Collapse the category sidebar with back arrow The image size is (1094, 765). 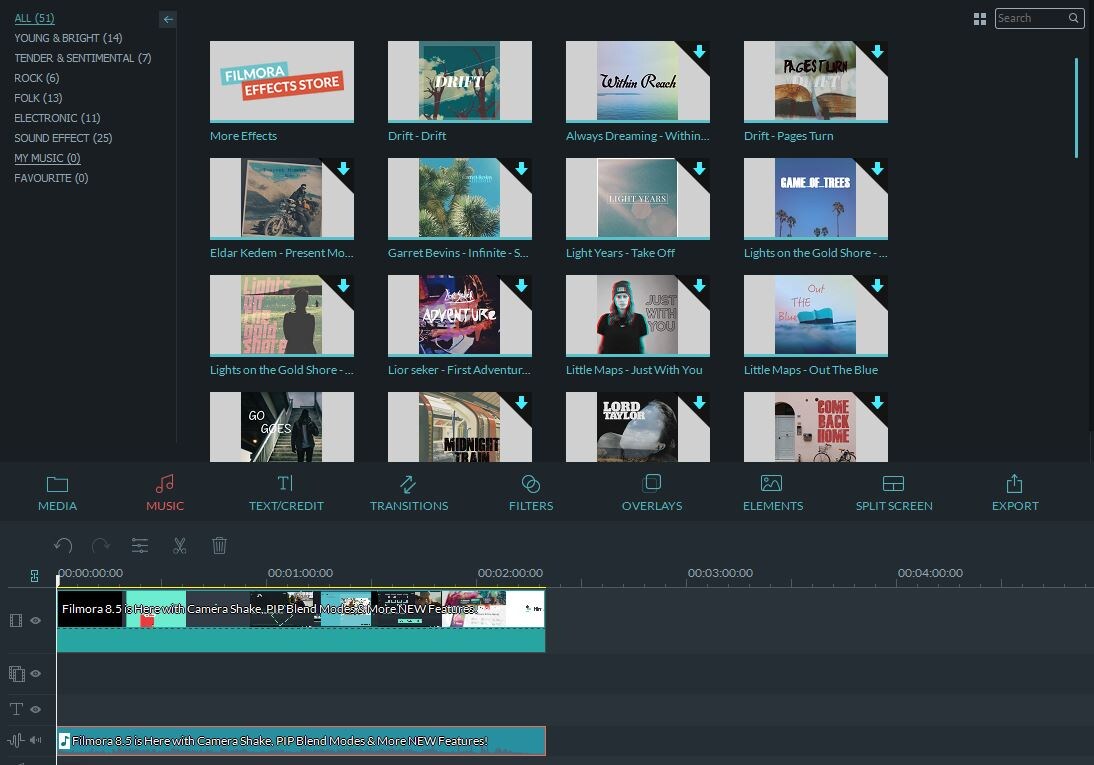point(167,20)
